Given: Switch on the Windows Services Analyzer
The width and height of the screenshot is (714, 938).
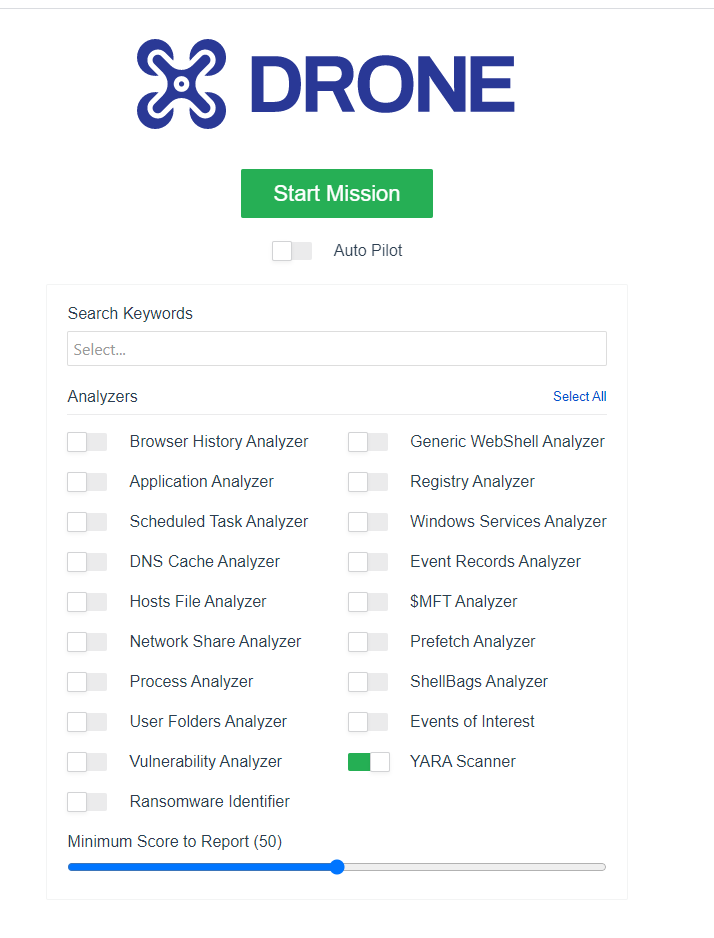Looking at the screenshot, I should (368, 521).
